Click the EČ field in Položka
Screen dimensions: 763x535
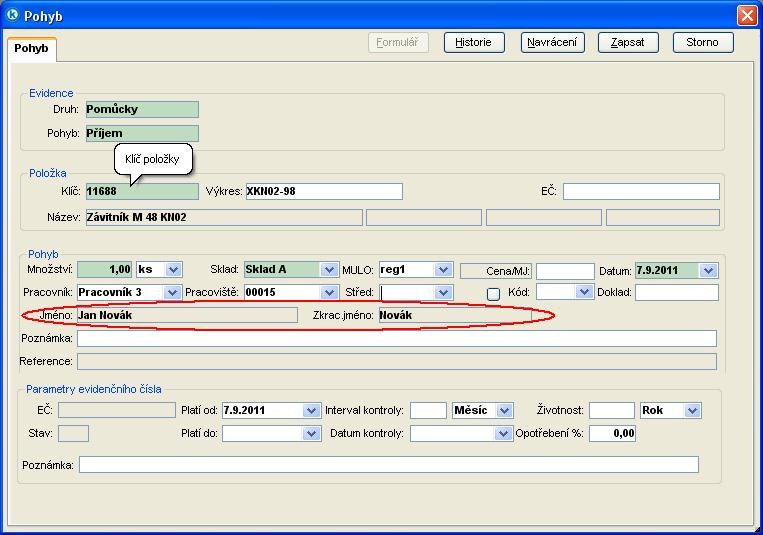tap(641, 191)
